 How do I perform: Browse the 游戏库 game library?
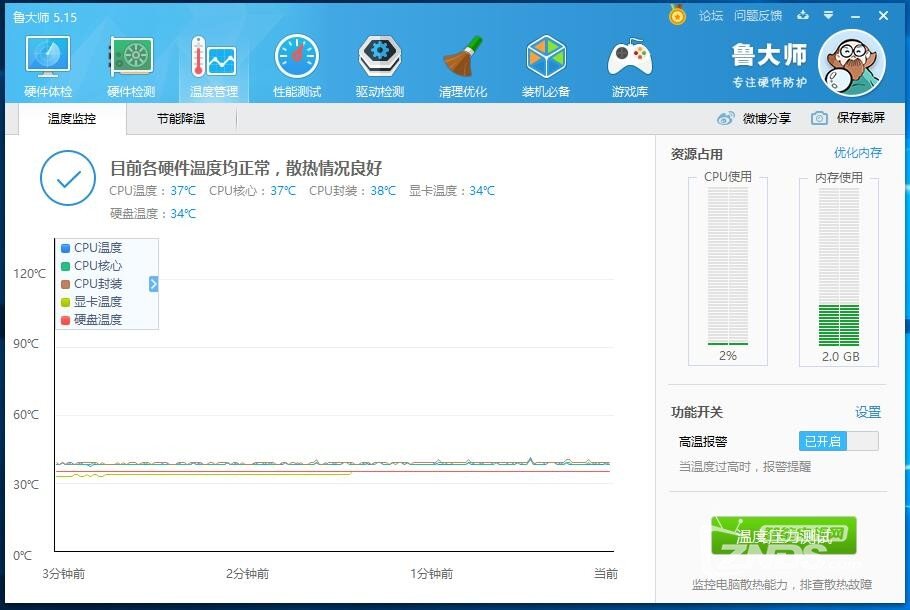click(629, 63)
